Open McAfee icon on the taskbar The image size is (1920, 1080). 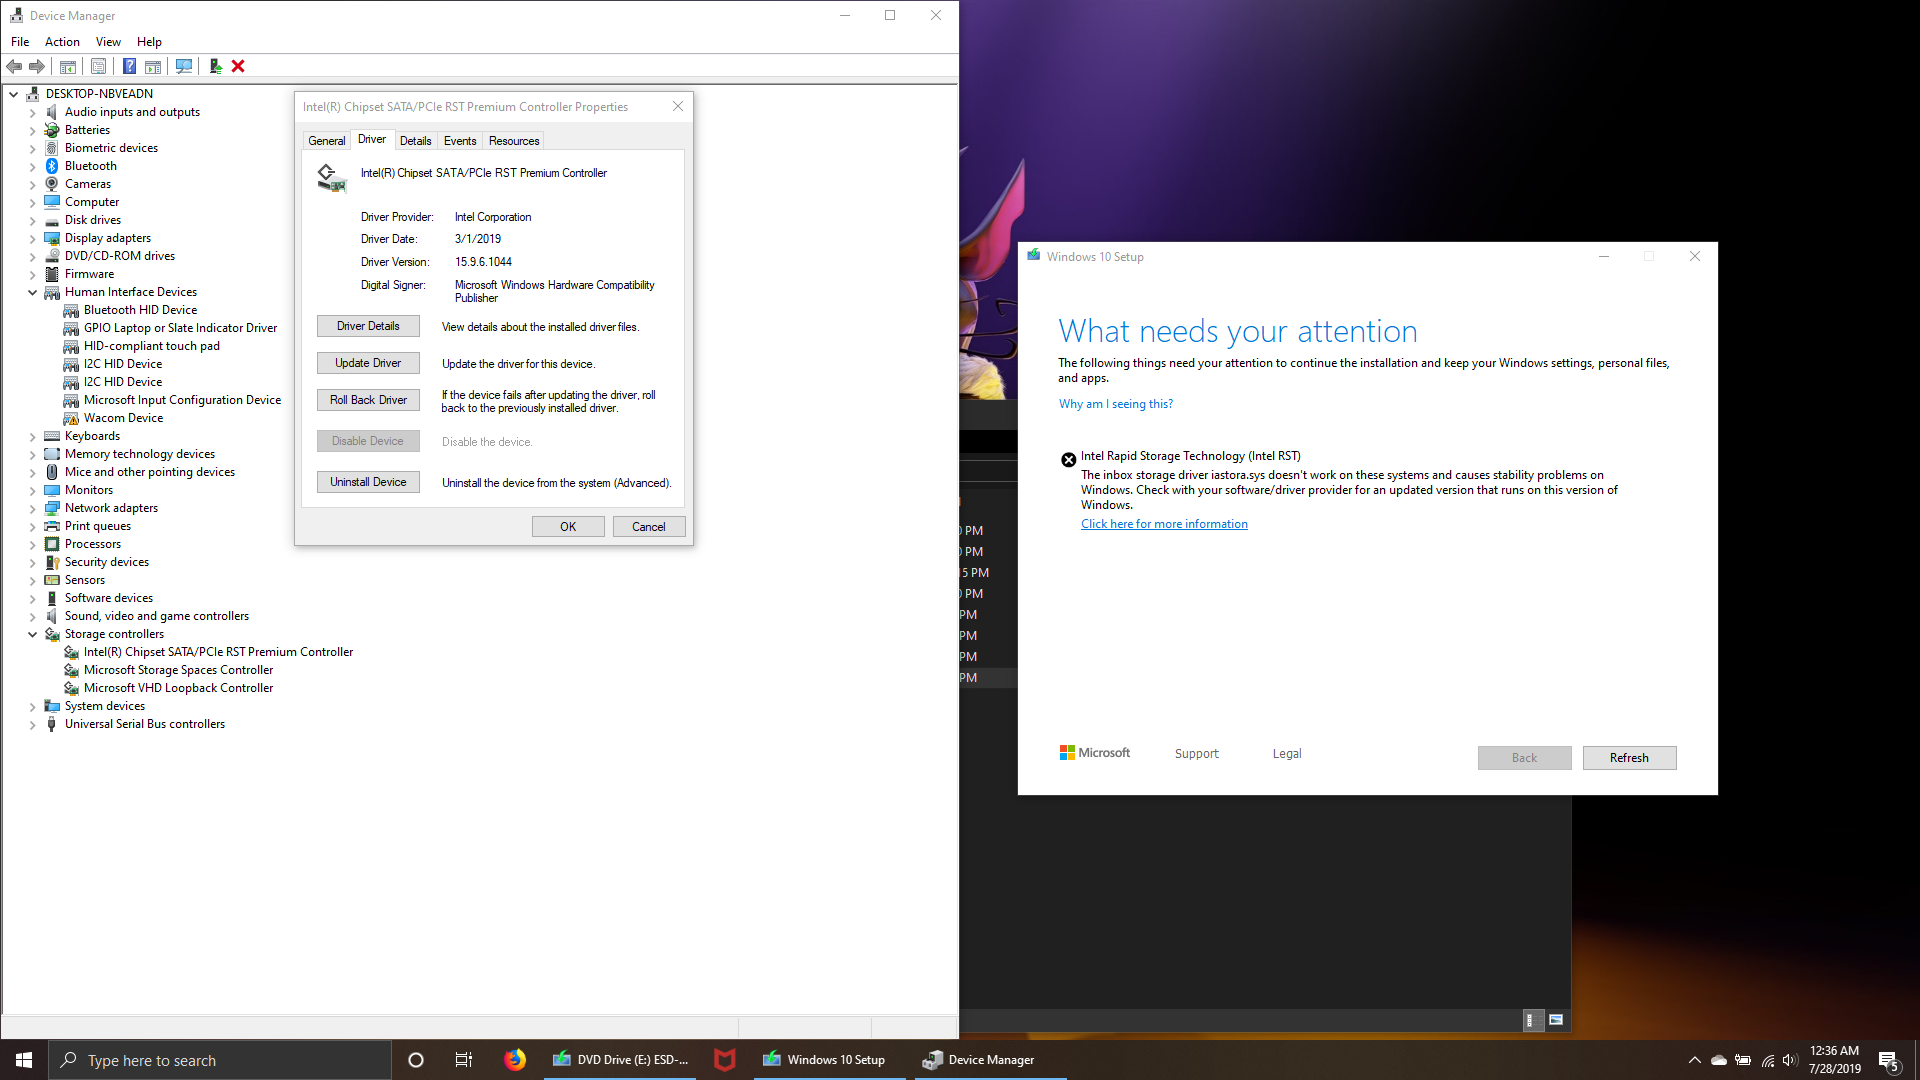coord(725,1060)
